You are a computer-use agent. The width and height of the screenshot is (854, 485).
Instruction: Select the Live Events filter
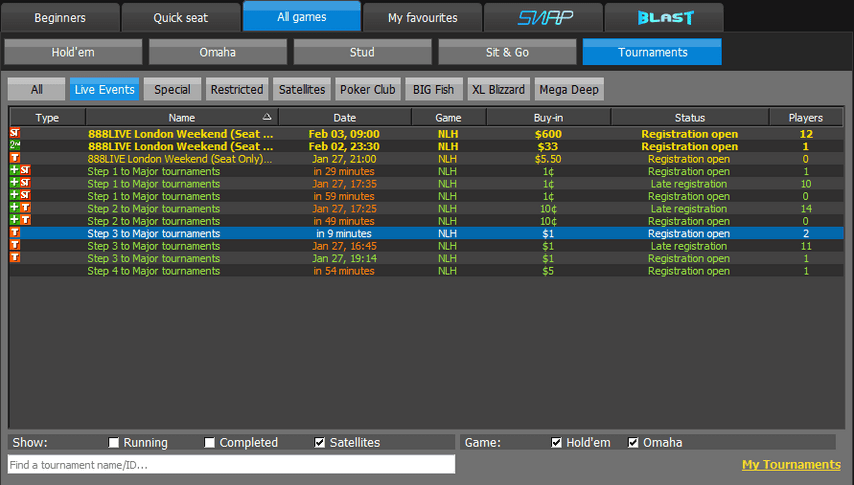pos(105,89)
